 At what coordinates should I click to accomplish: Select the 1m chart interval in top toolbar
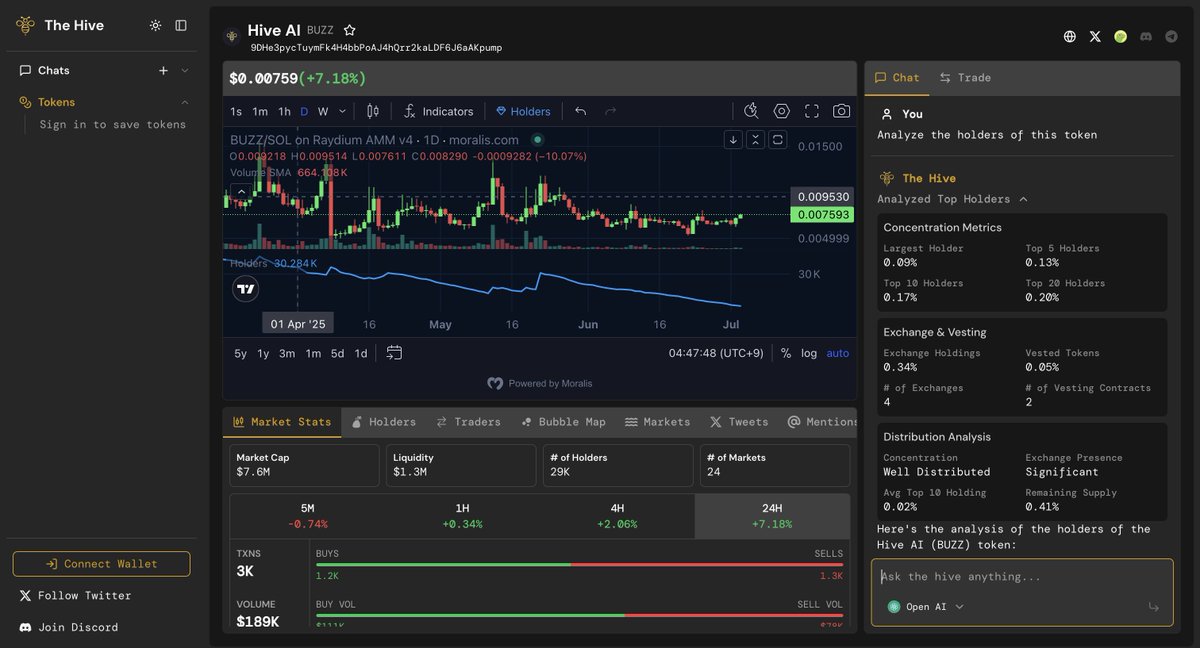coord(260,111)
